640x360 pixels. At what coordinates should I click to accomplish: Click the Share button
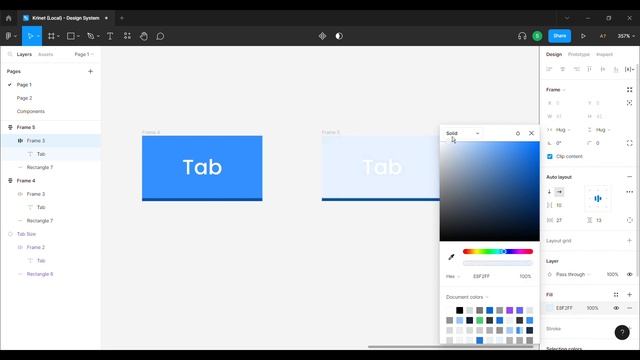[560, 36]
